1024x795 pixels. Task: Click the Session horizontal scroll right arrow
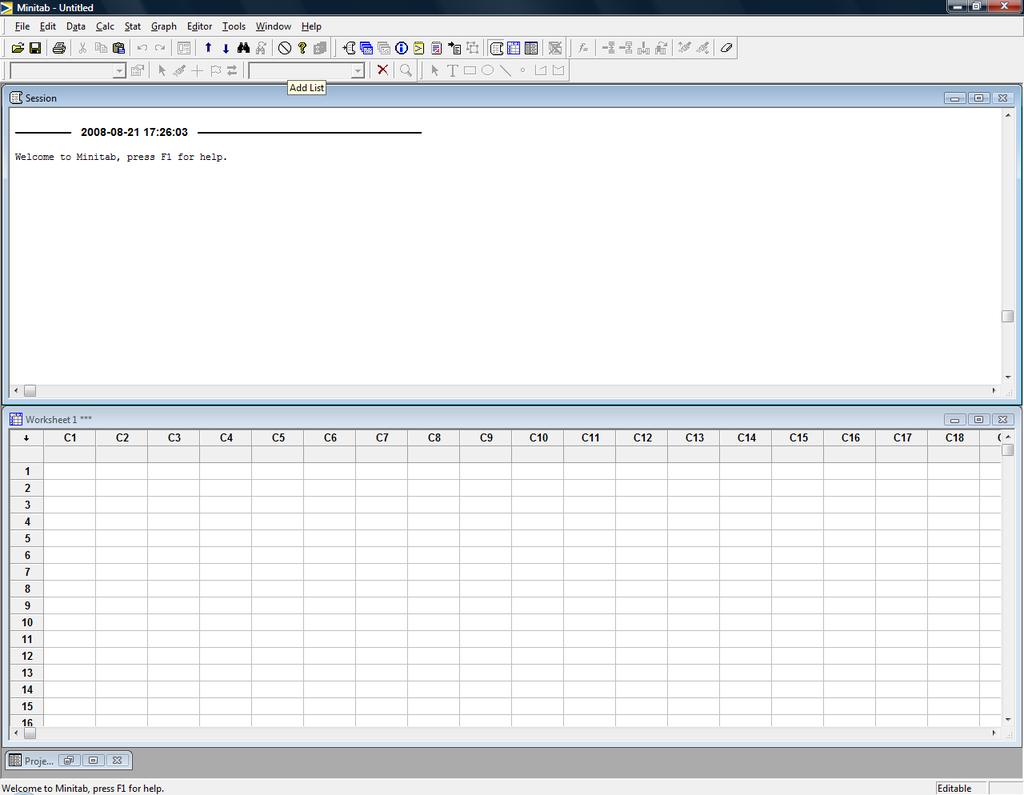(x=994, y=391)
